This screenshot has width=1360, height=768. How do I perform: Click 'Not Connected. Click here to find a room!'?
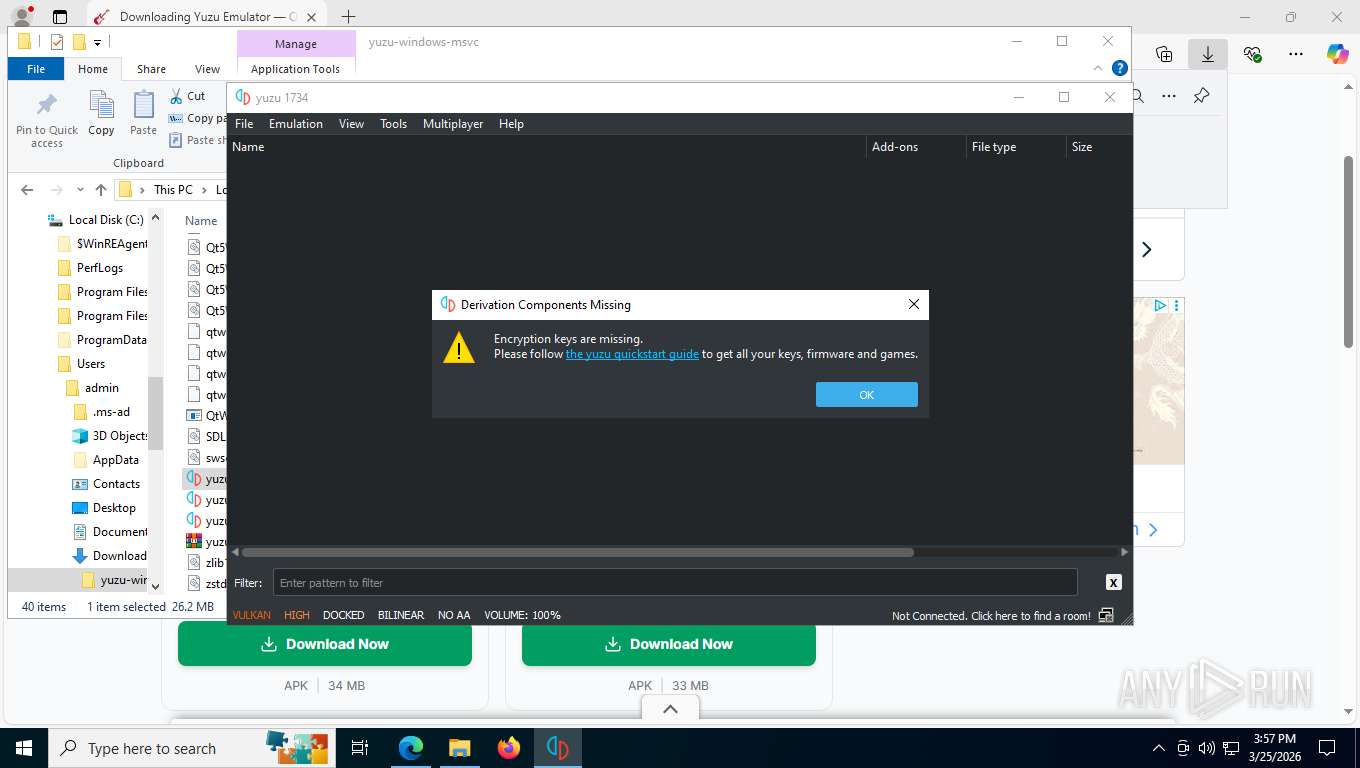991,616
